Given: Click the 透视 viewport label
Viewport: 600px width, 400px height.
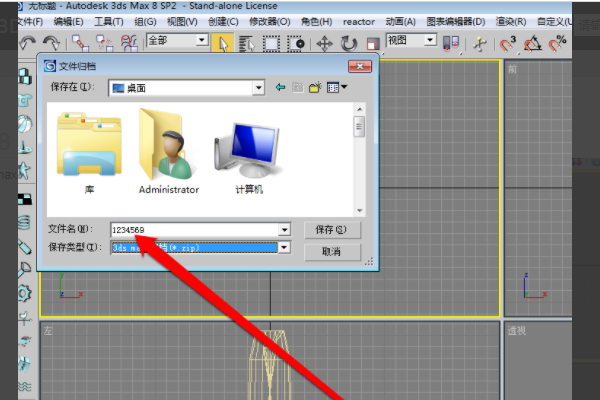Looking at the screenshot, I should point(517,331).
